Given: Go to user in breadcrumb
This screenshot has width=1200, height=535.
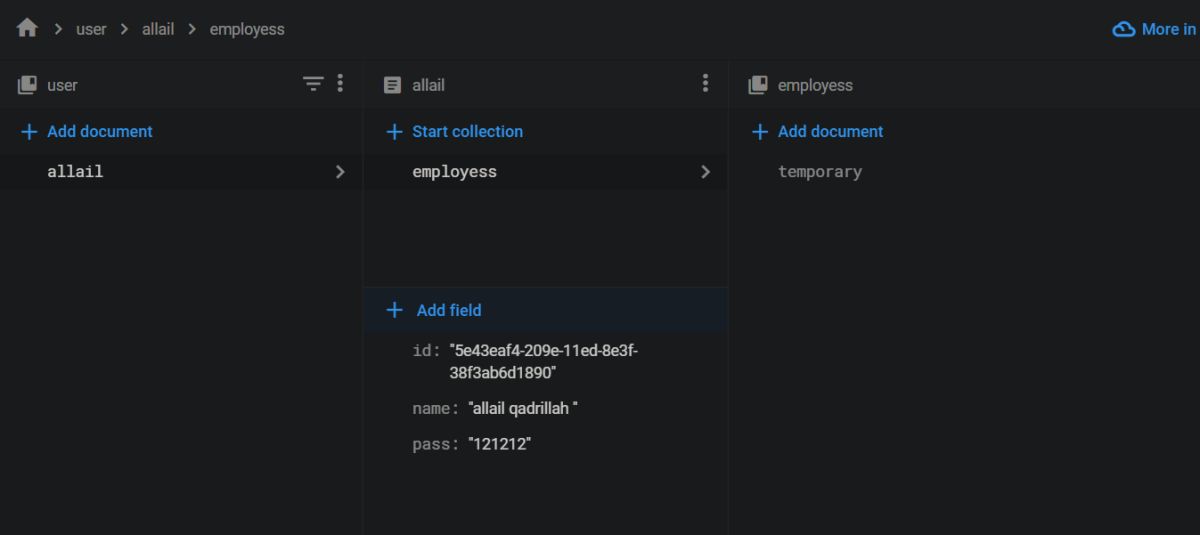Looking at the screenshot, I should coord(91,29).
